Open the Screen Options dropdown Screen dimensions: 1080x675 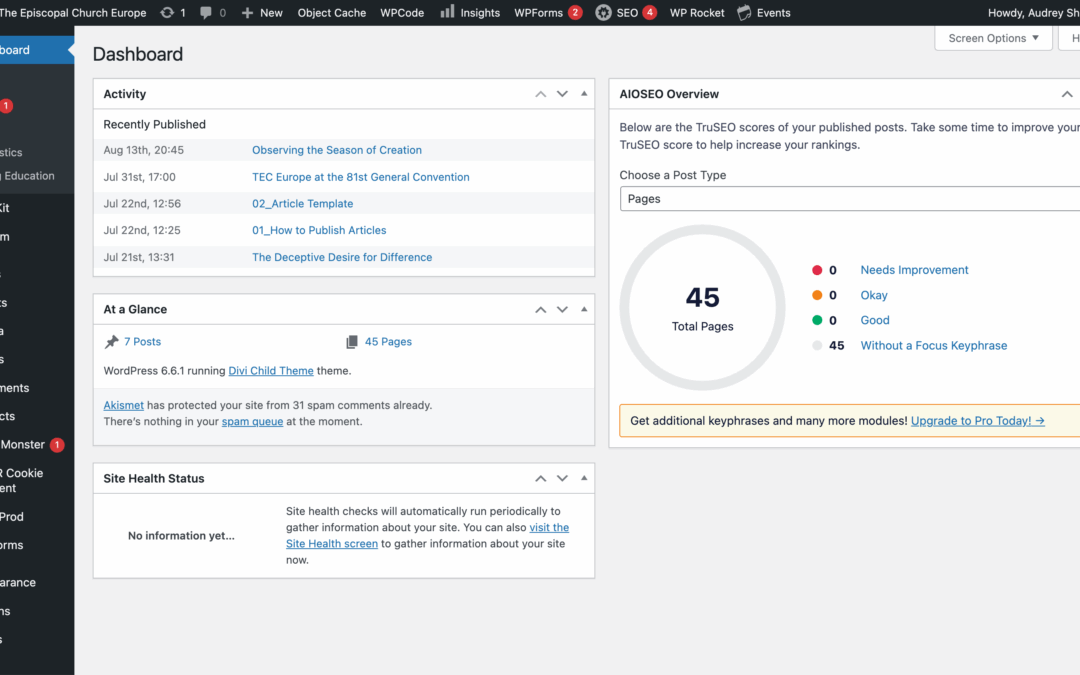[x=993, y=38]
